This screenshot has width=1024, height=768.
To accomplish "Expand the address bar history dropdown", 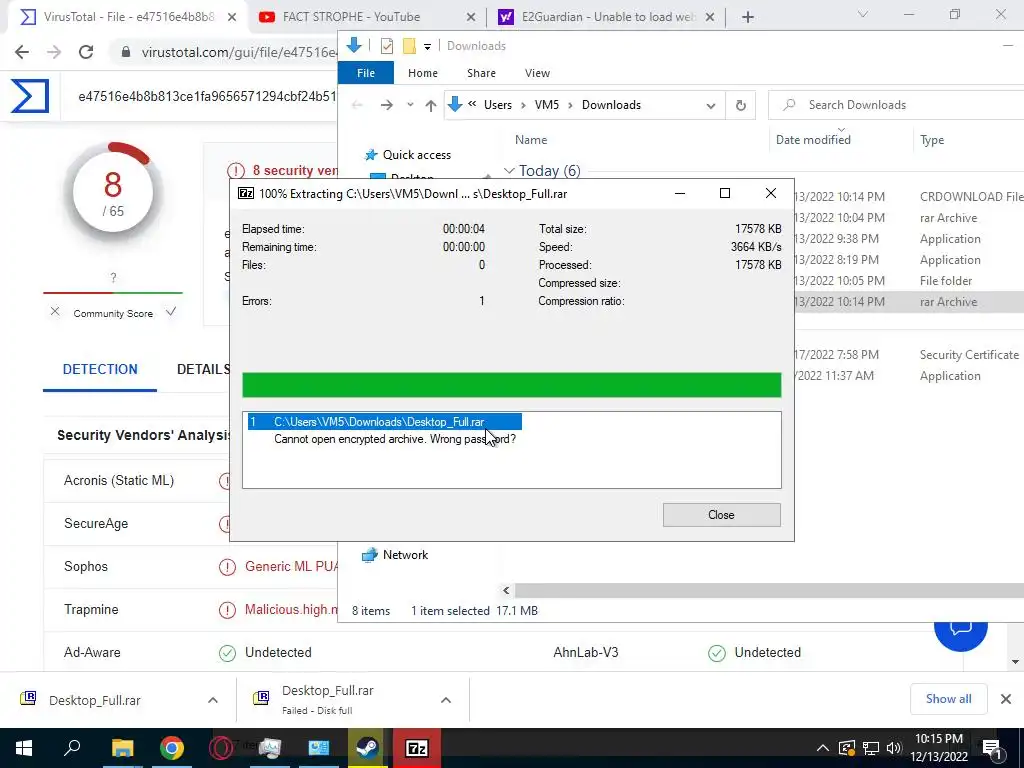I will pos(711,105).
